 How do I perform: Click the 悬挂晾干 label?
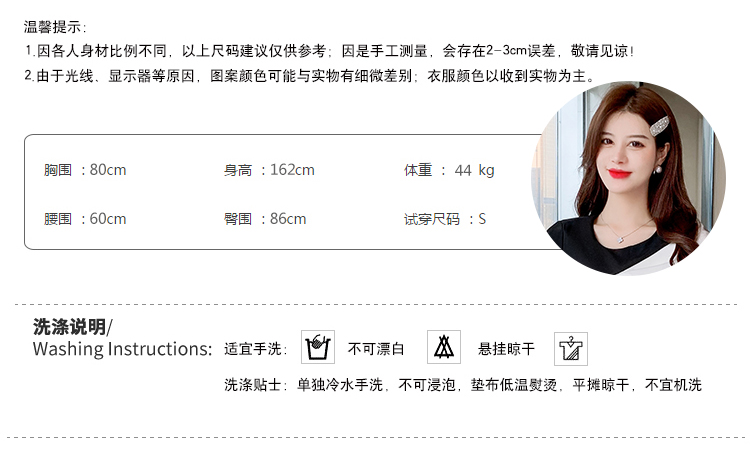click(x=506, y=349)
